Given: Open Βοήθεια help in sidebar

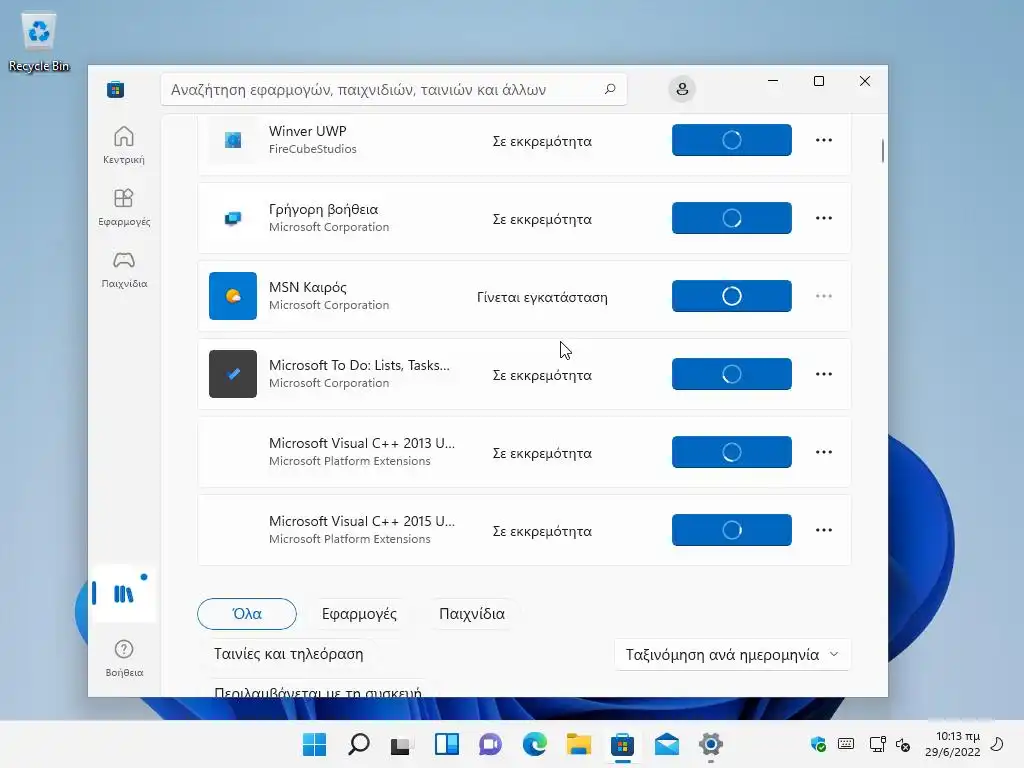Looking at the screenshot, I should pyautogui.click(x=123, y=658).
